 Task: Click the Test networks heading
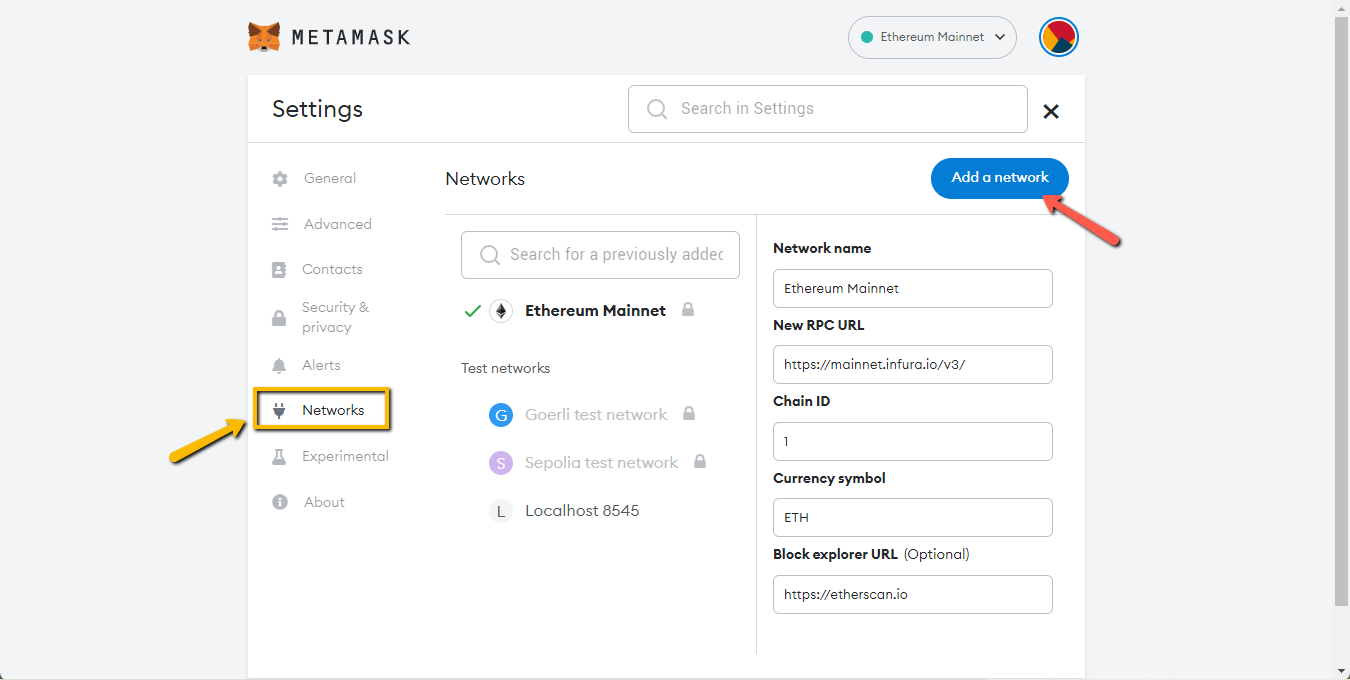click(x=506, y=368)
